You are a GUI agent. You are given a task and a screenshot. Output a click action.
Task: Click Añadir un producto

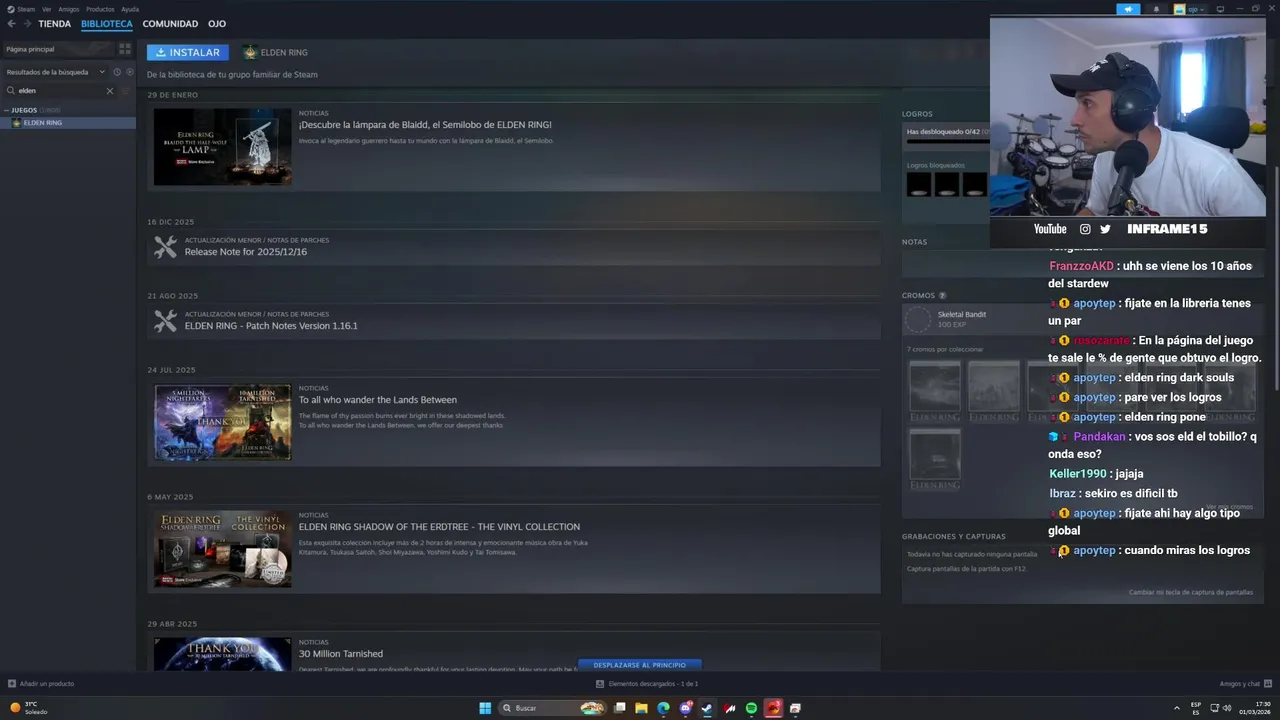tap(41, 684)
